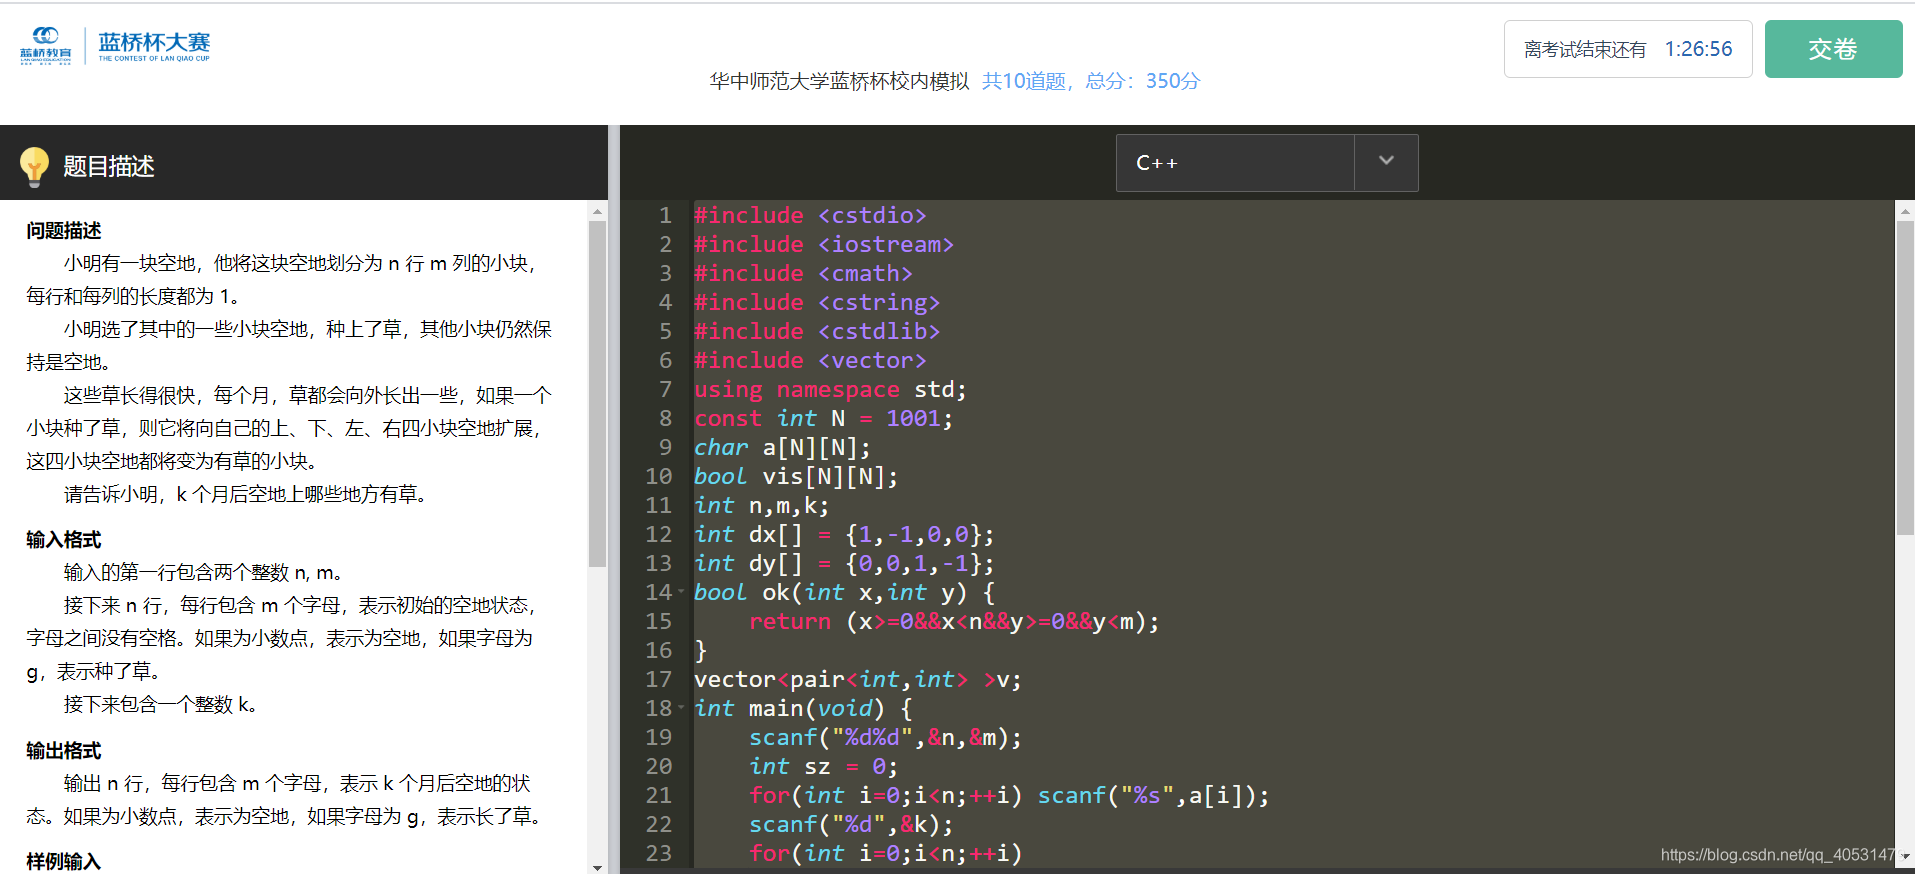Viewport: 1915px width, 874px height.
Task: Click the closing brace on line 16
Action: pos(701,650)
